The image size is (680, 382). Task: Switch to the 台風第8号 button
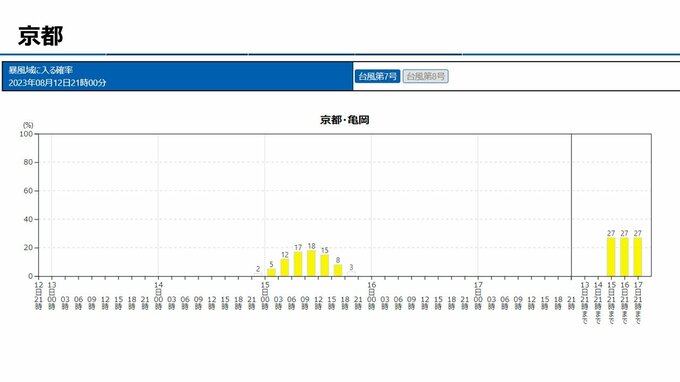tap(425, 76)
